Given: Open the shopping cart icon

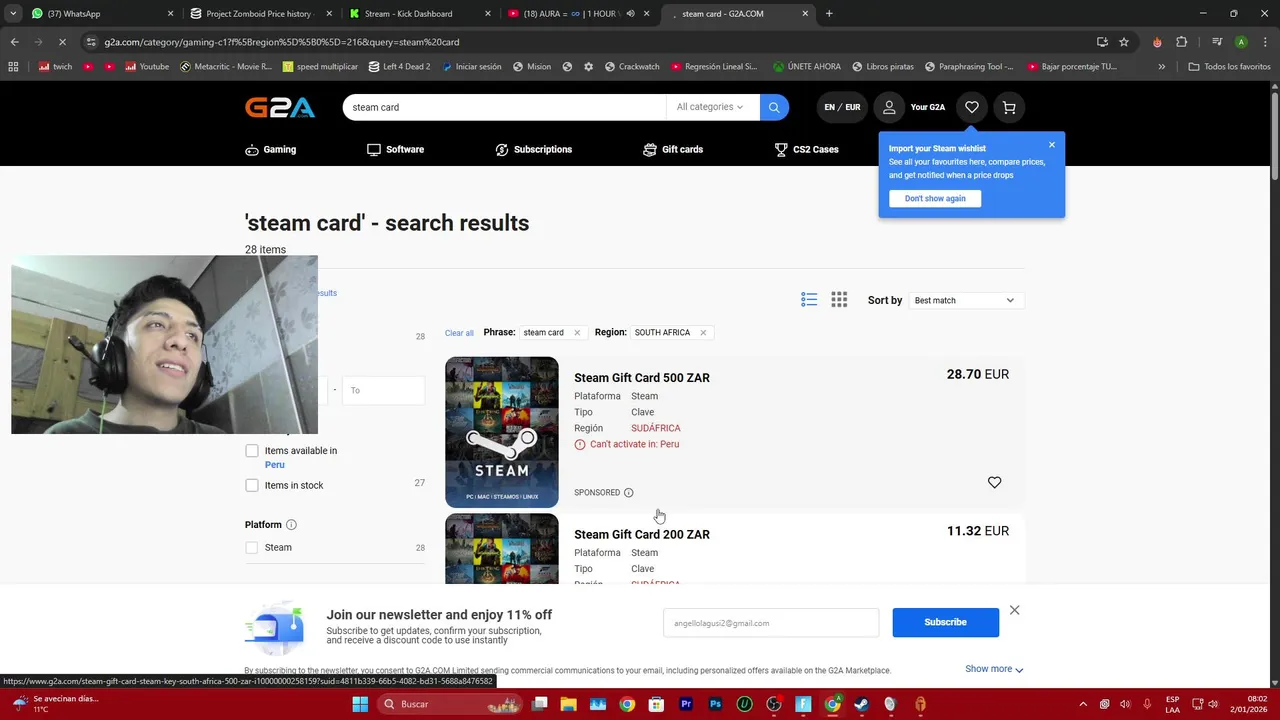Looking at the screenshot, I should tap(1009, 107).
